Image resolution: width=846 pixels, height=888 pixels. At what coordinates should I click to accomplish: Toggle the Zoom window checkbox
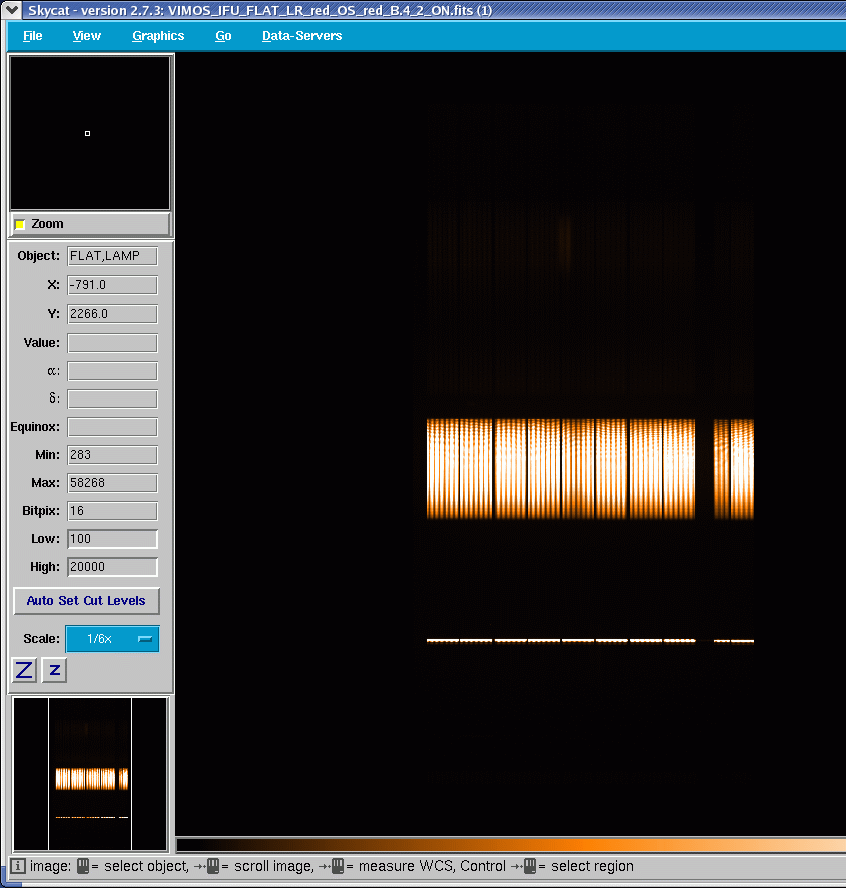[x=20, y=224]
